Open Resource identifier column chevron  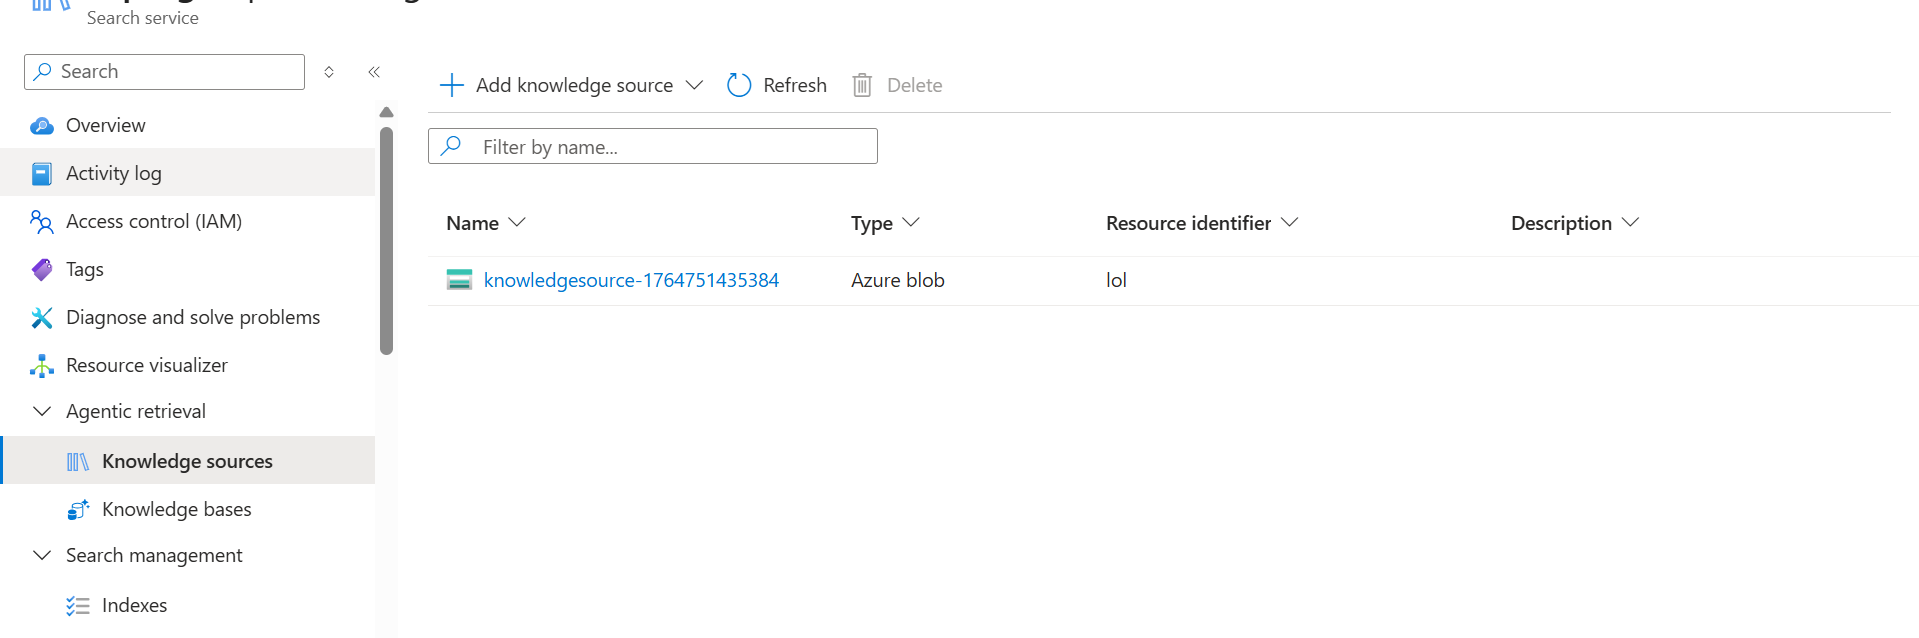click(1290, 222)
